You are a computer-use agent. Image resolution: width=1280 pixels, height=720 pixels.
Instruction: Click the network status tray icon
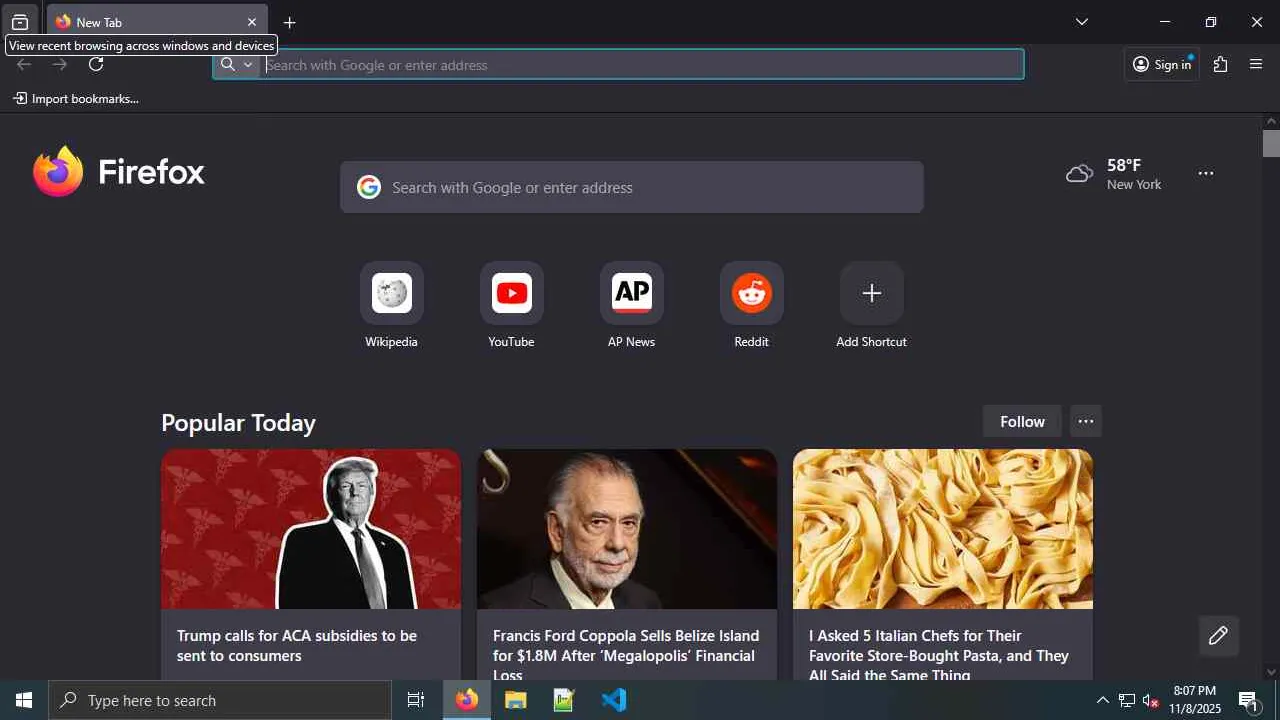1126,701
